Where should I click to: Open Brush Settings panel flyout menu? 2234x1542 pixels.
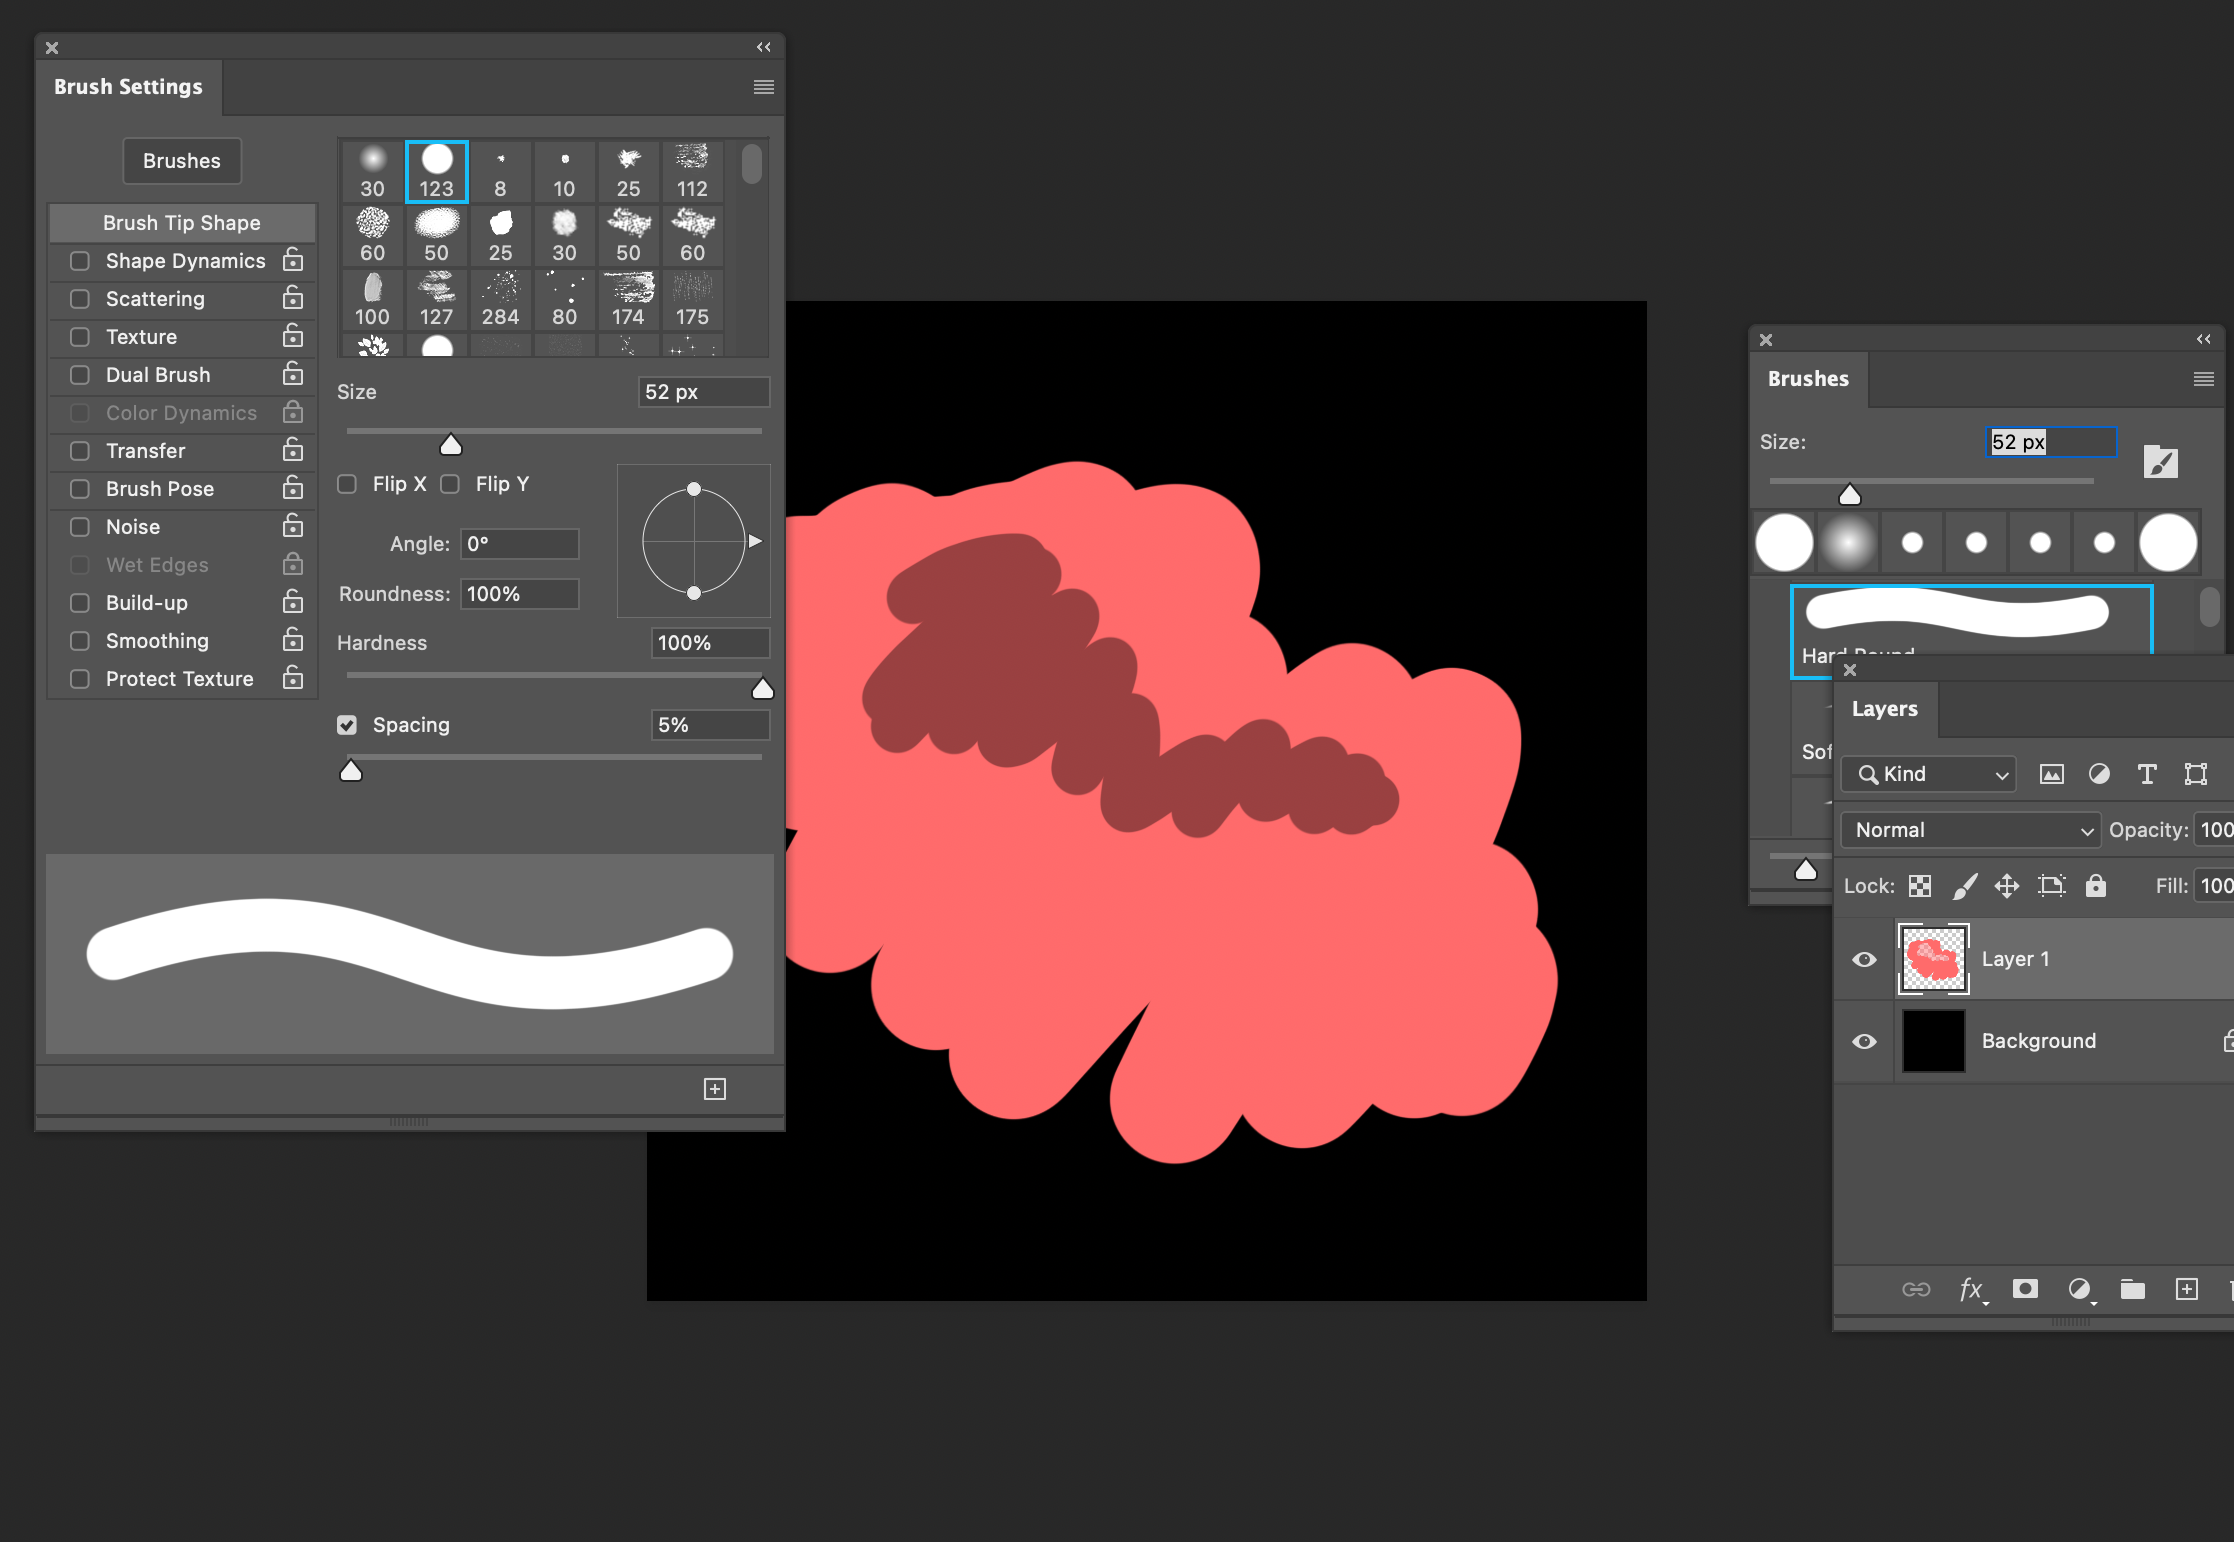click(764, 87)
